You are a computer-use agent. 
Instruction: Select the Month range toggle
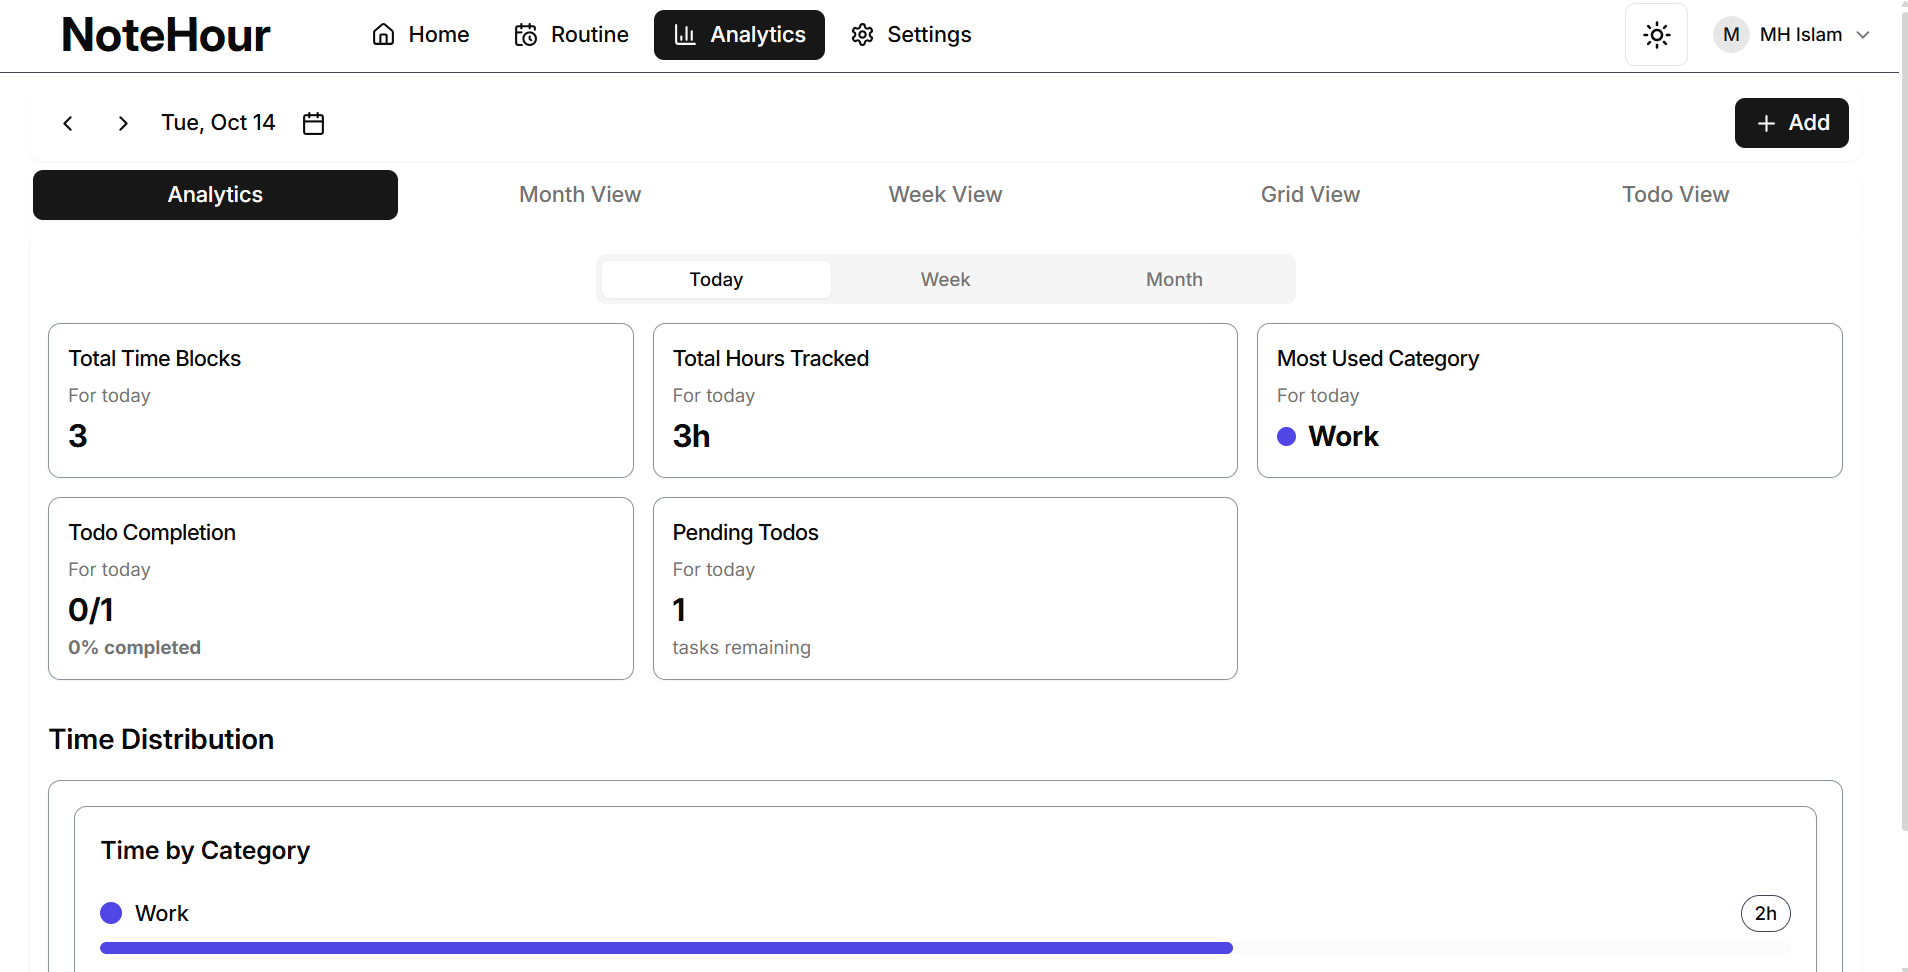(1174, 279)
